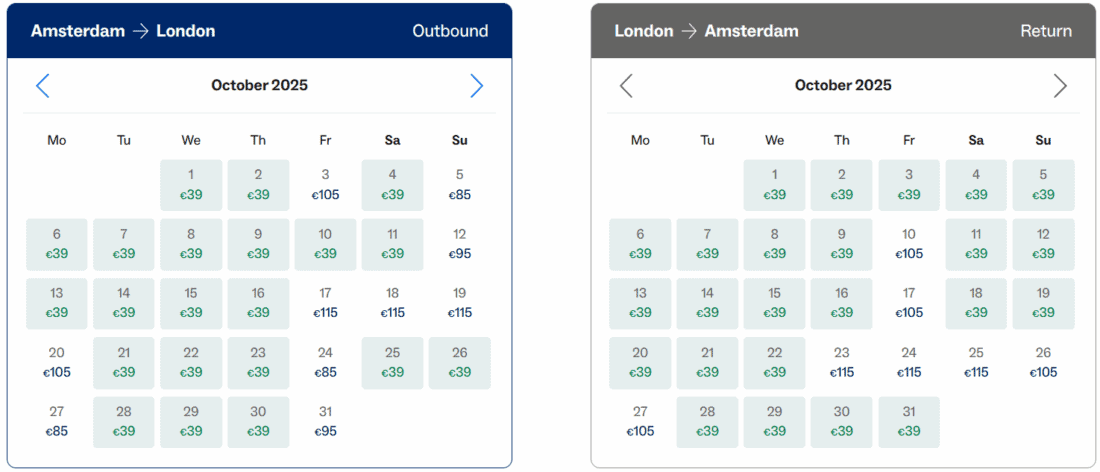Viewport: 1100px width, 472px height.
Task: Choose return October 23 at €115
Action: (842, 362)
